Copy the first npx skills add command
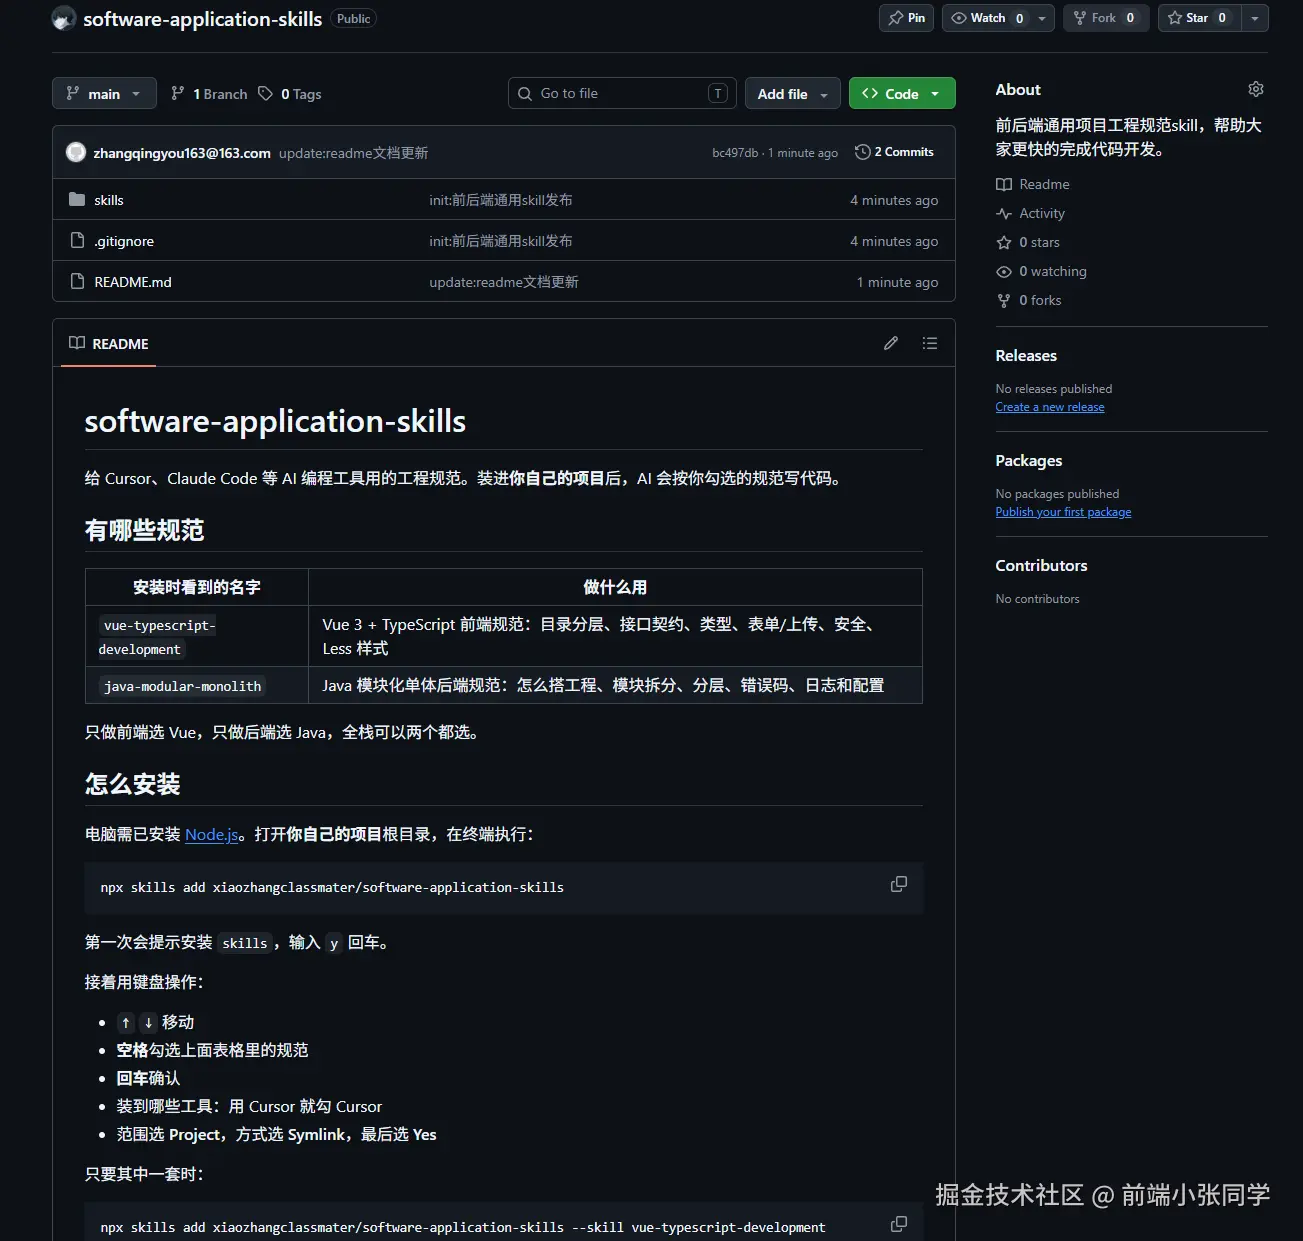The image size is (1303, 1241). (x=899, y=884)
